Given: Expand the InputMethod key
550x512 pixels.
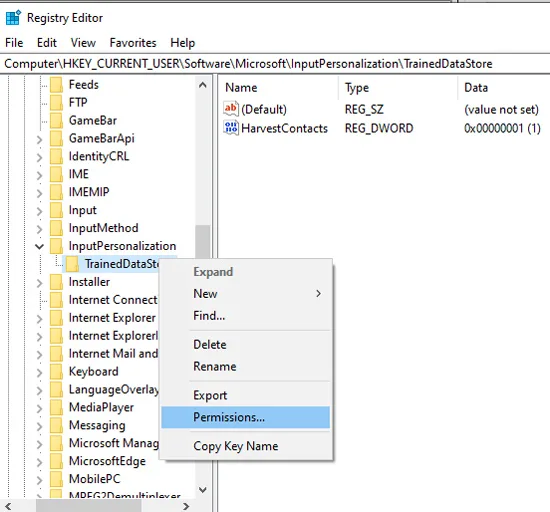Looking at the screenshot, I should point(39,229).
